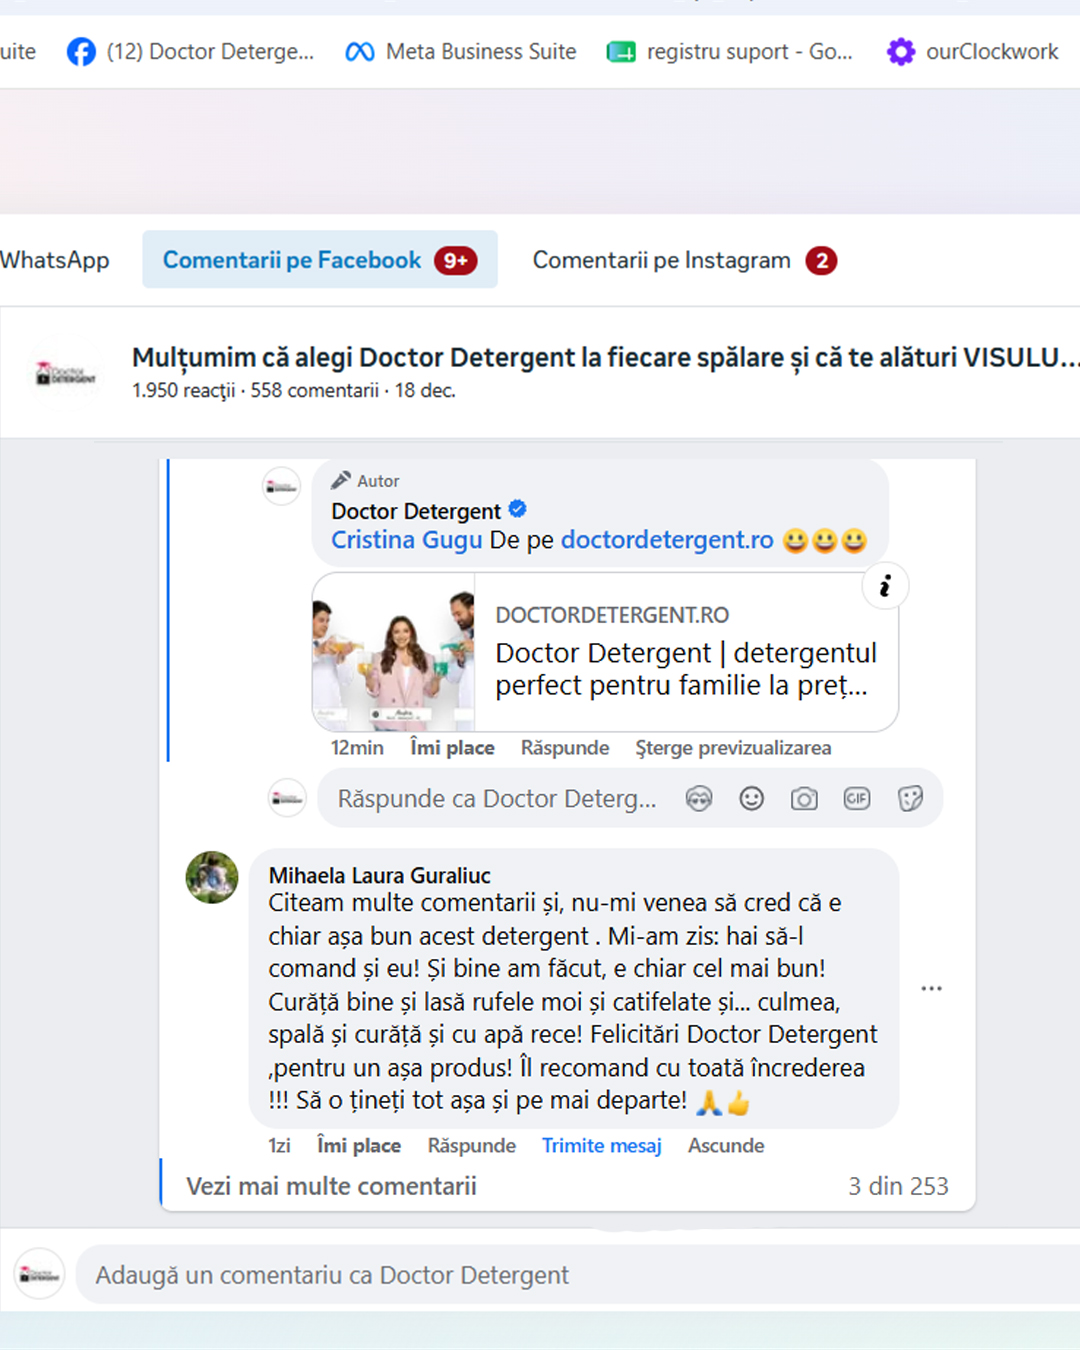
Task: Select the Comentarii pe Instagram tab
Action: pos(684,260)
